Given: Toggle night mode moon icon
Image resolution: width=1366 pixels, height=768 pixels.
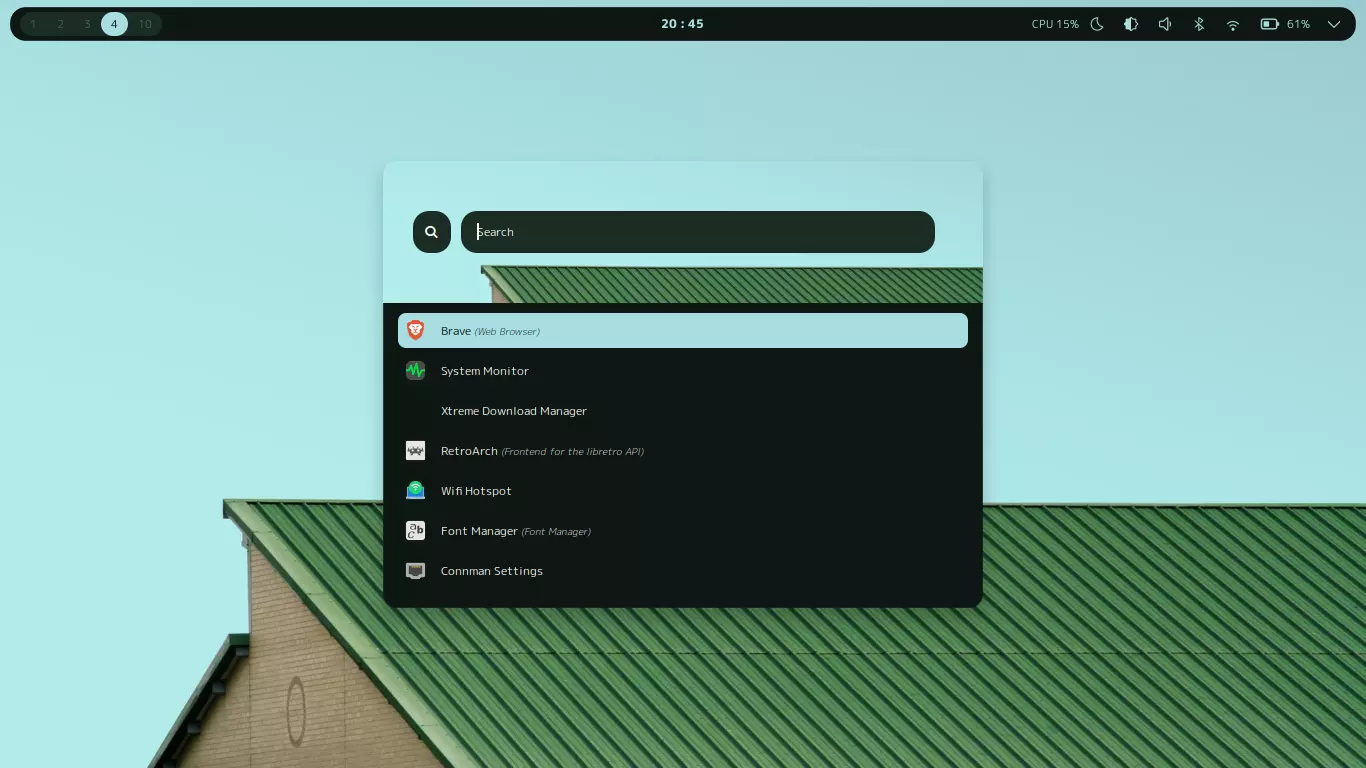Looking at the screenshot, I should tap(1097, 24).
